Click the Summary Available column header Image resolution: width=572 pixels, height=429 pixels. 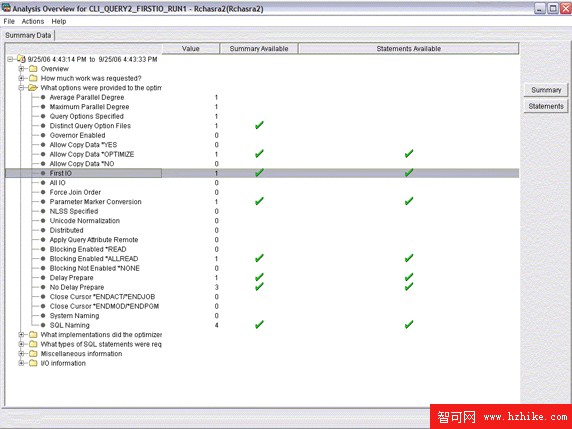[259, 49]
